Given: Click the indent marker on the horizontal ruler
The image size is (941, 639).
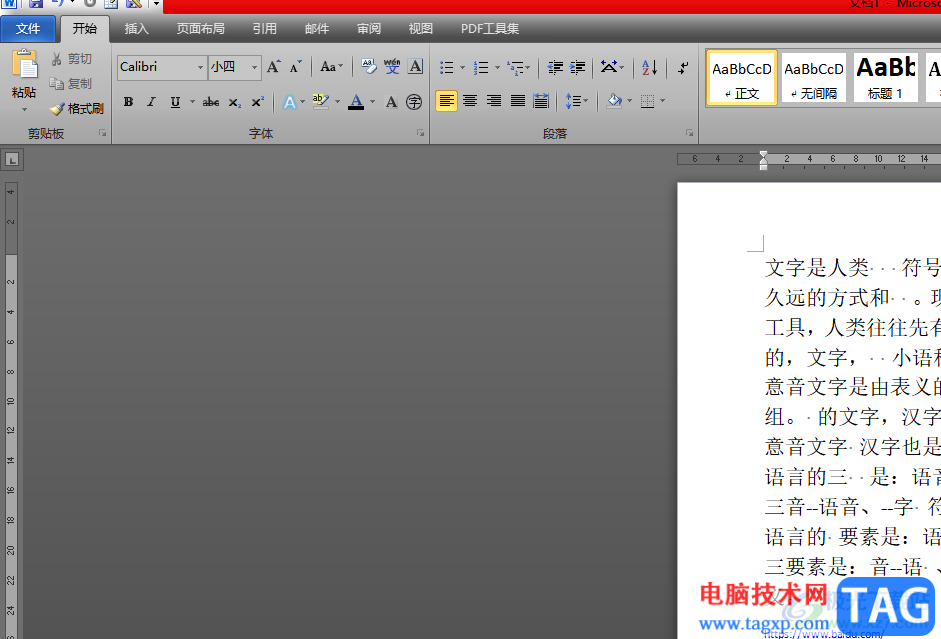Looking at the screenshot, I should pos(763,160).
